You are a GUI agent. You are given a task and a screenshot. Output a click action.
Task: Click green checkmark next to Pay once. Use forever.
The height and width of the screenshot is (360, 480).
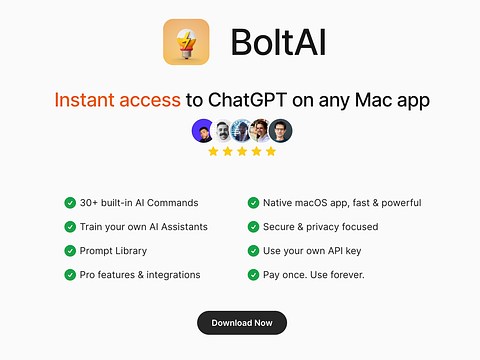coord(253,275)
